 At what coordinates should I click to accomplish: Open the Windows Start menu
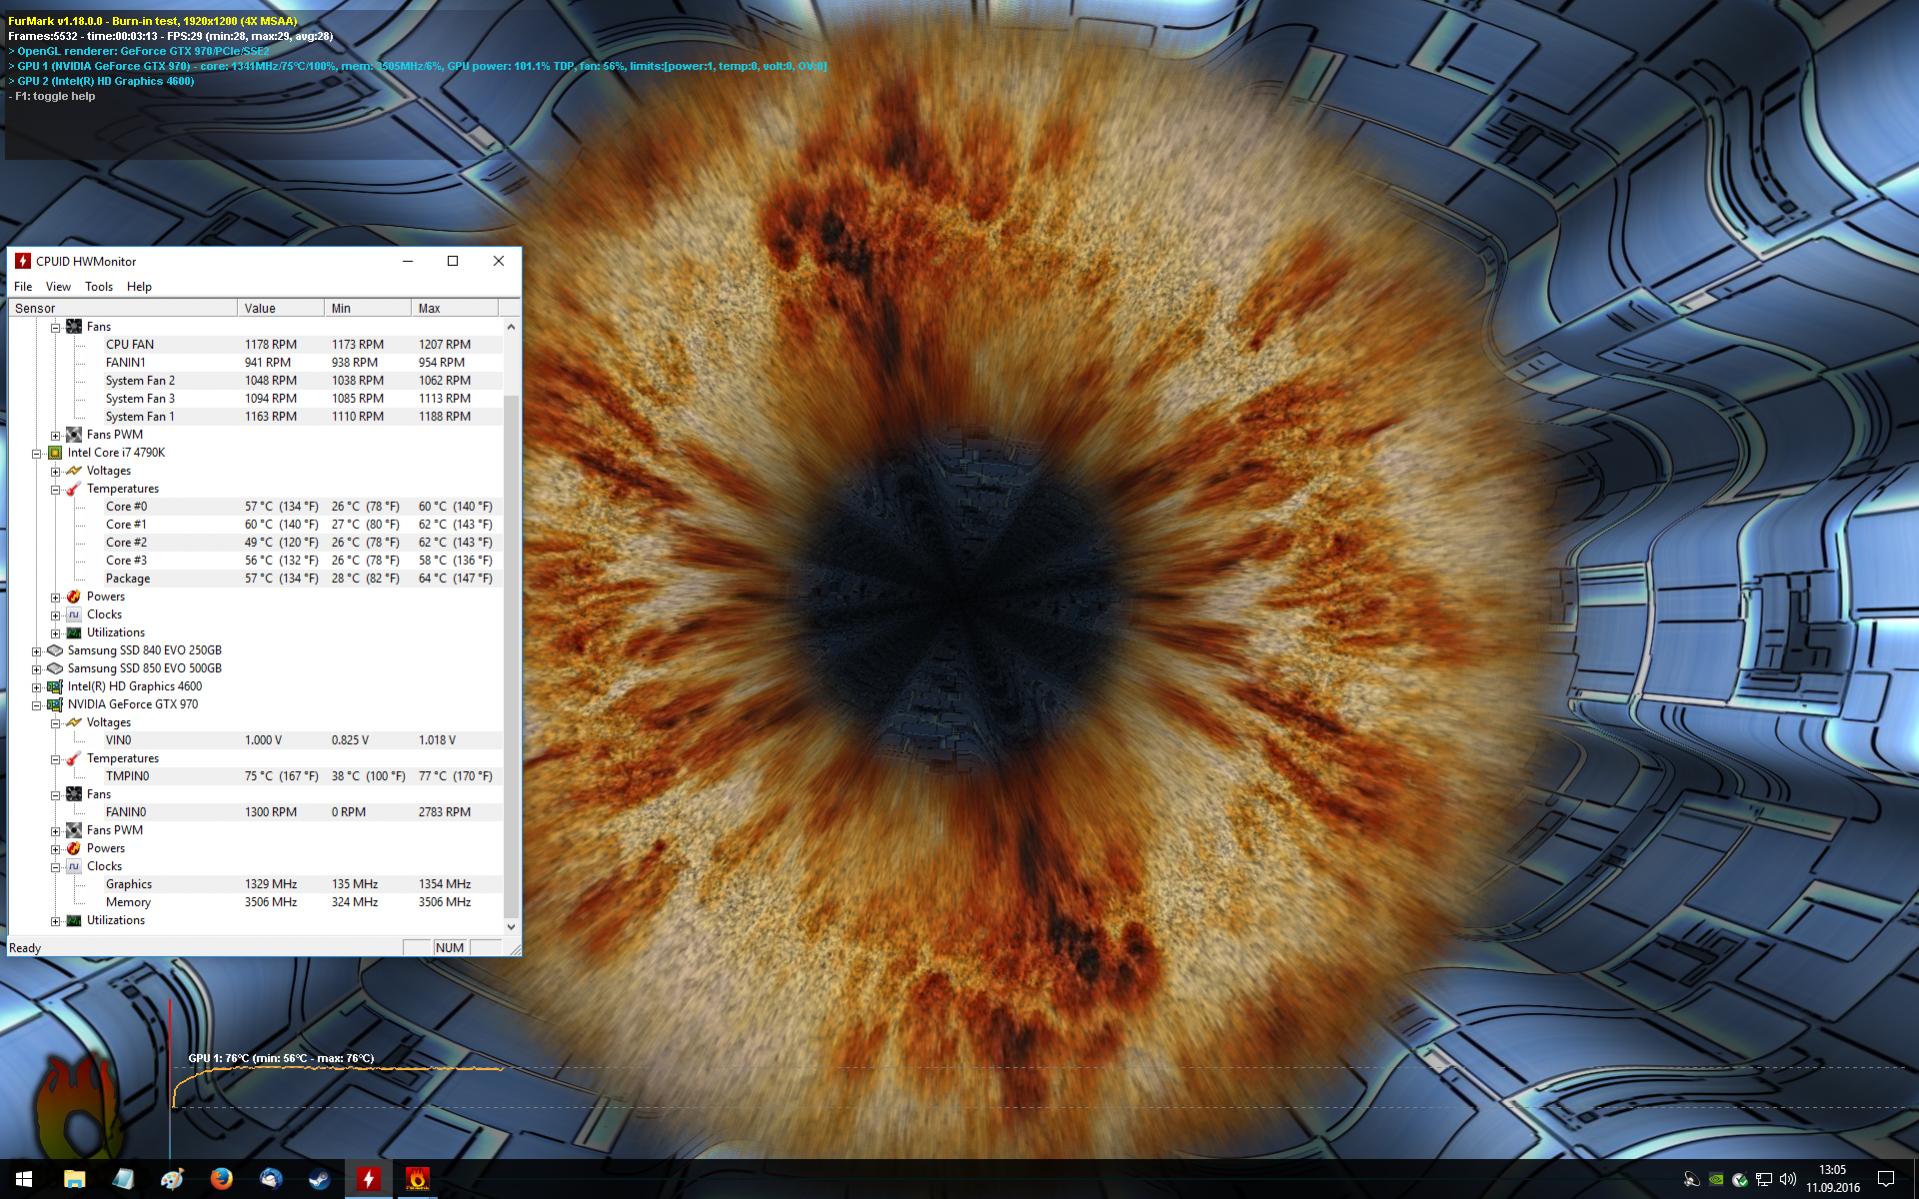pos(24,1179)
